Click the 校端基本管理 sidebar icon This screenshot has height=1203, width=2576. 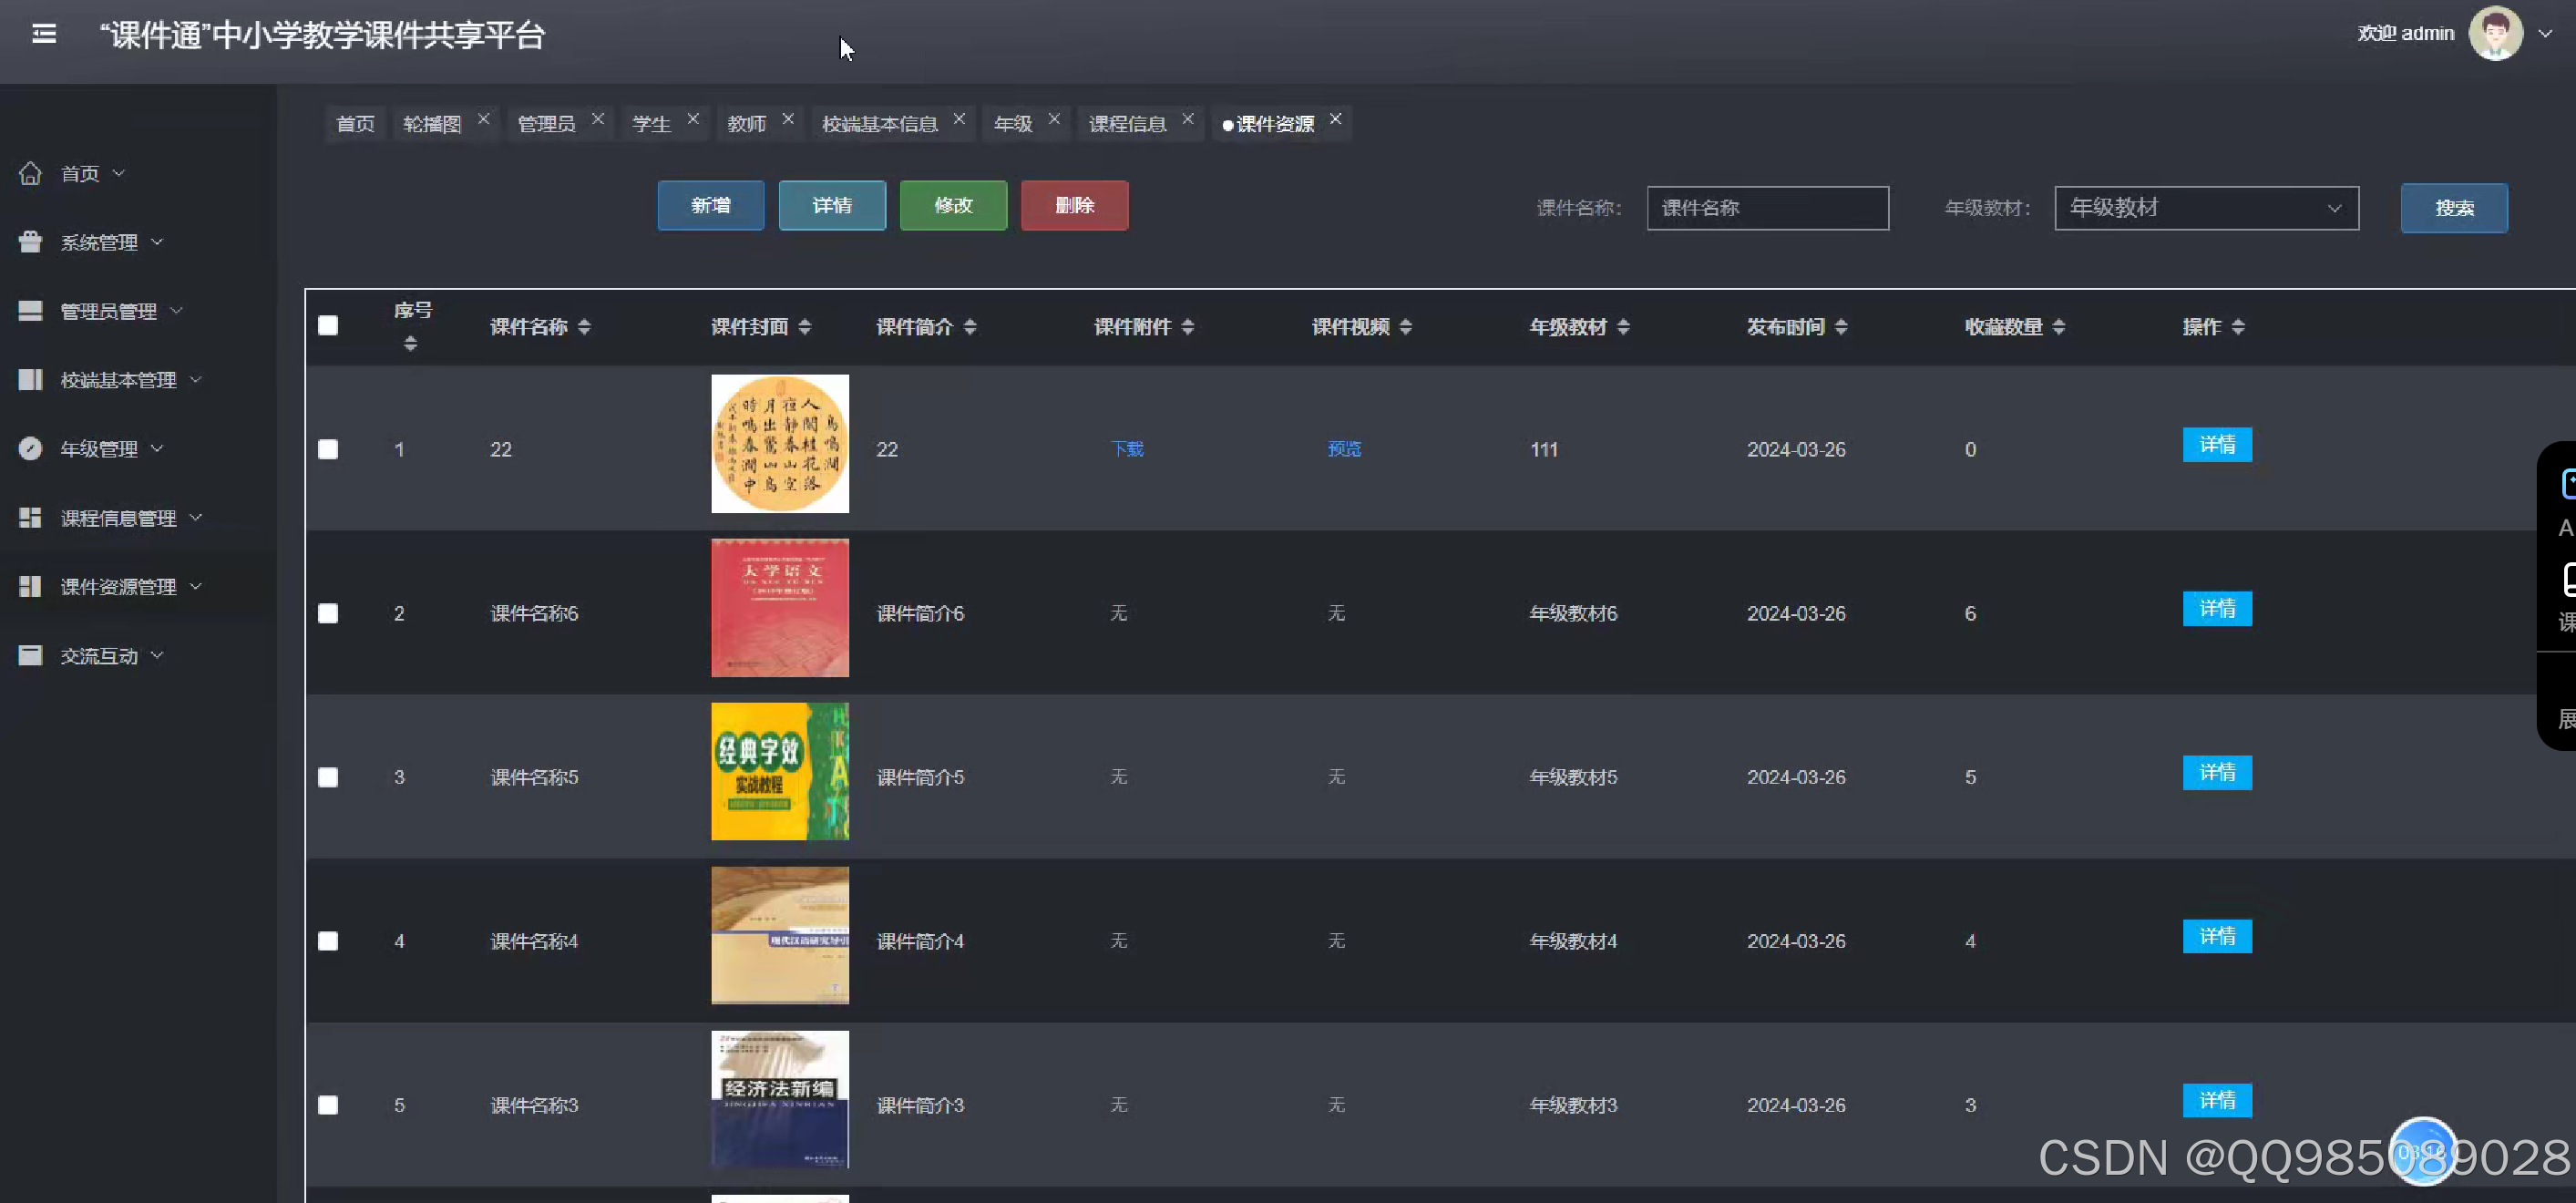(30, 379)
